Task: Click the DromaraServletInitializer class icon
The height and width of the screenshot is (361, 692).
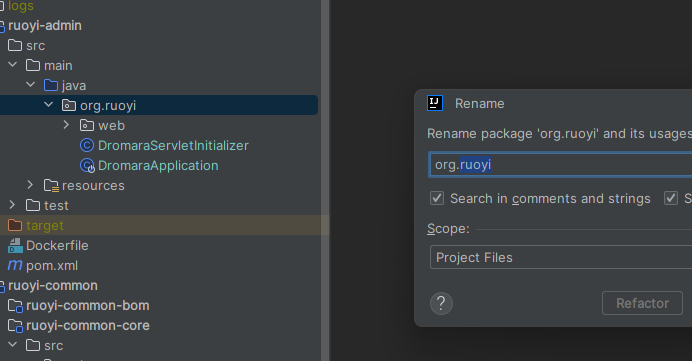Action: pyautogui.click(x=86, y=145)
